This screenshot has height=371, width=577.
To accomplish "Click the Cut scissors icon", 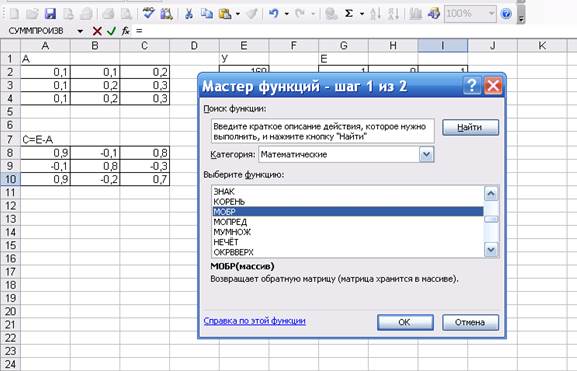I will coord(189,14).
